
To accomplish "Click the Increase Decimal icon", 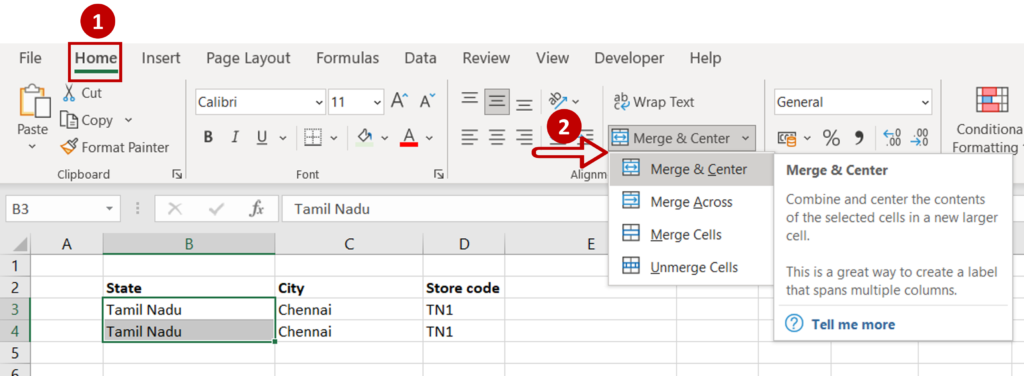I will 891,138.
